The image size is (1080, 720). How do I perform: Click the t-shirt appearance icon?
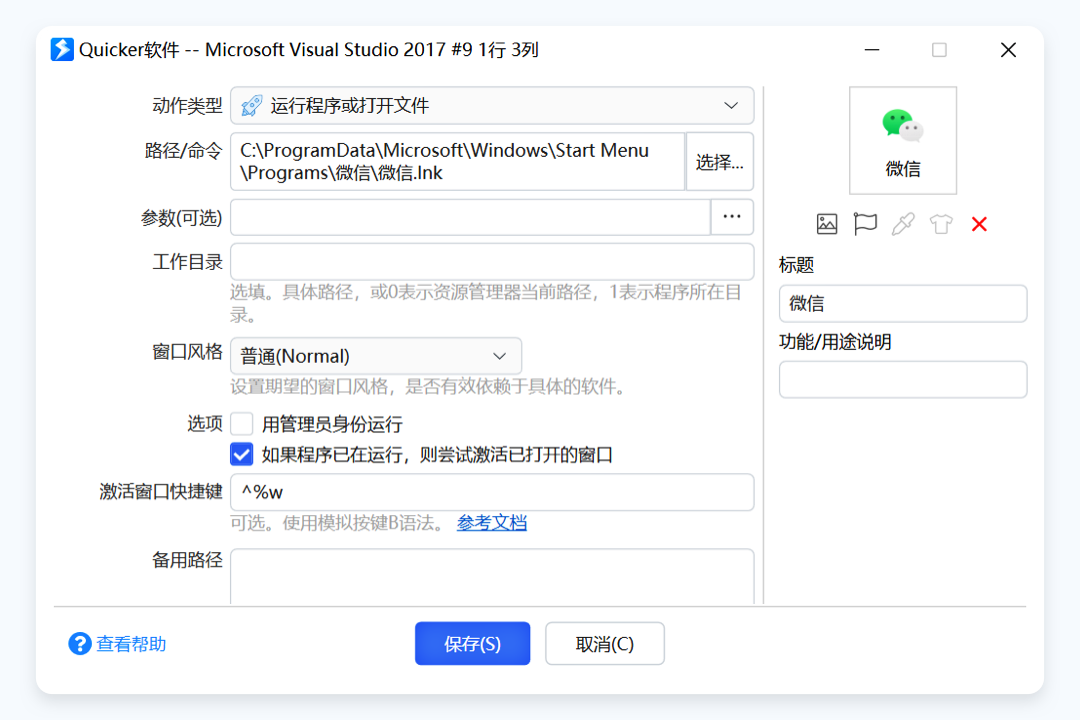point(940,224)
